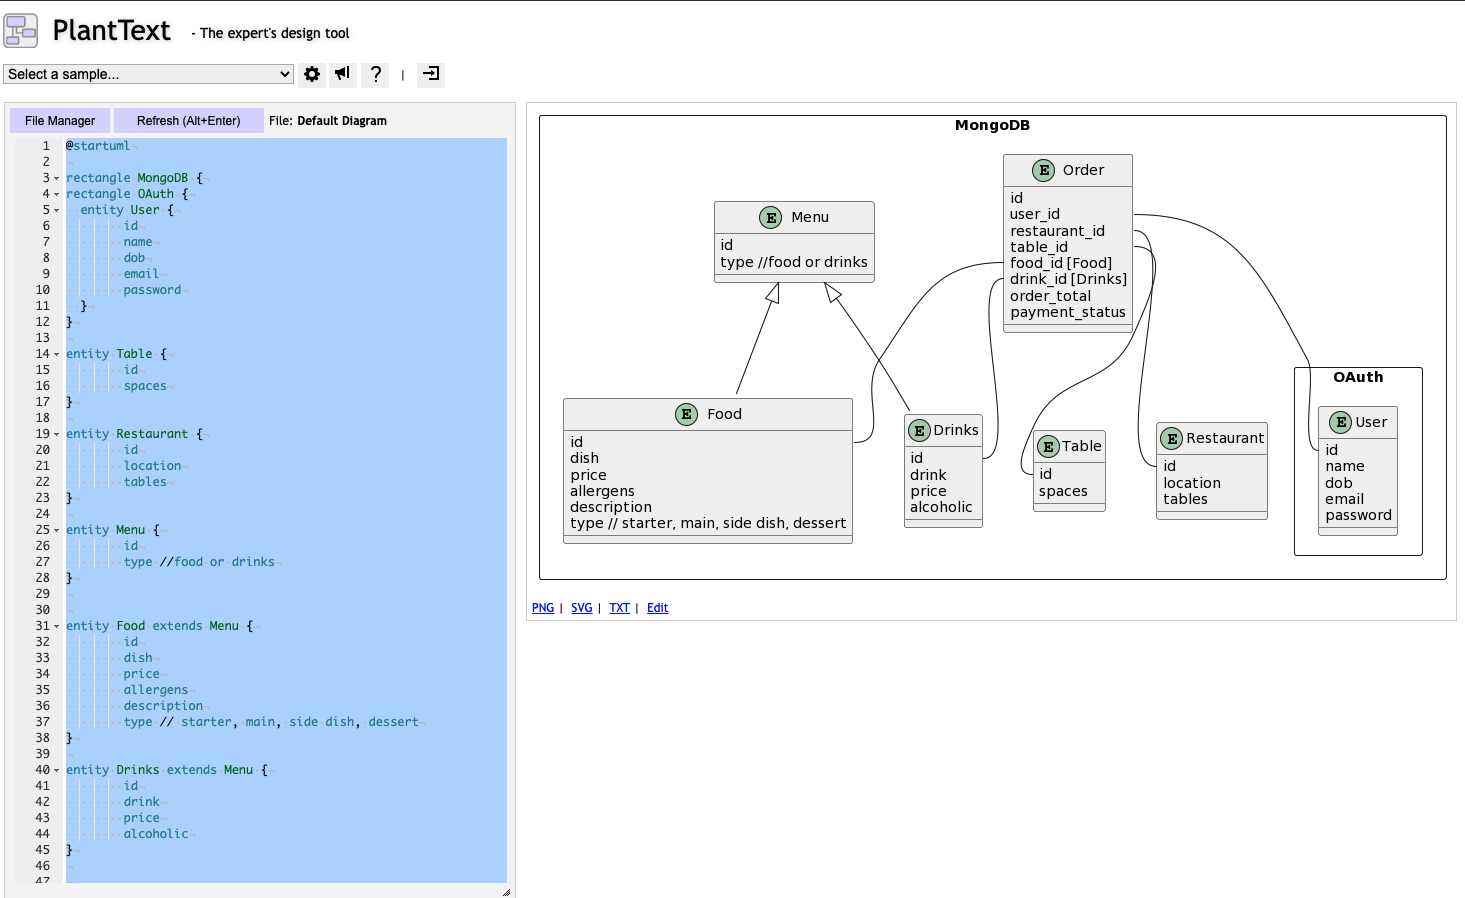This screenshot has width=1465, height=898.
Task: Click 'type //food or drinks' in Menu entity
Action: 794,262
